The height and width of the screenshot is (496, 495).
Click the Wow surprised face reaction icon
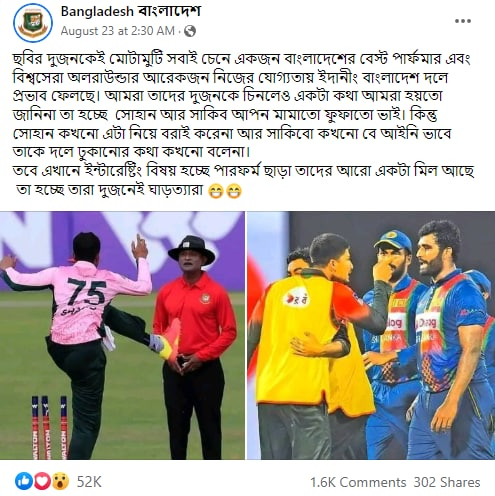pyautogui.click(x=60, y=481)
